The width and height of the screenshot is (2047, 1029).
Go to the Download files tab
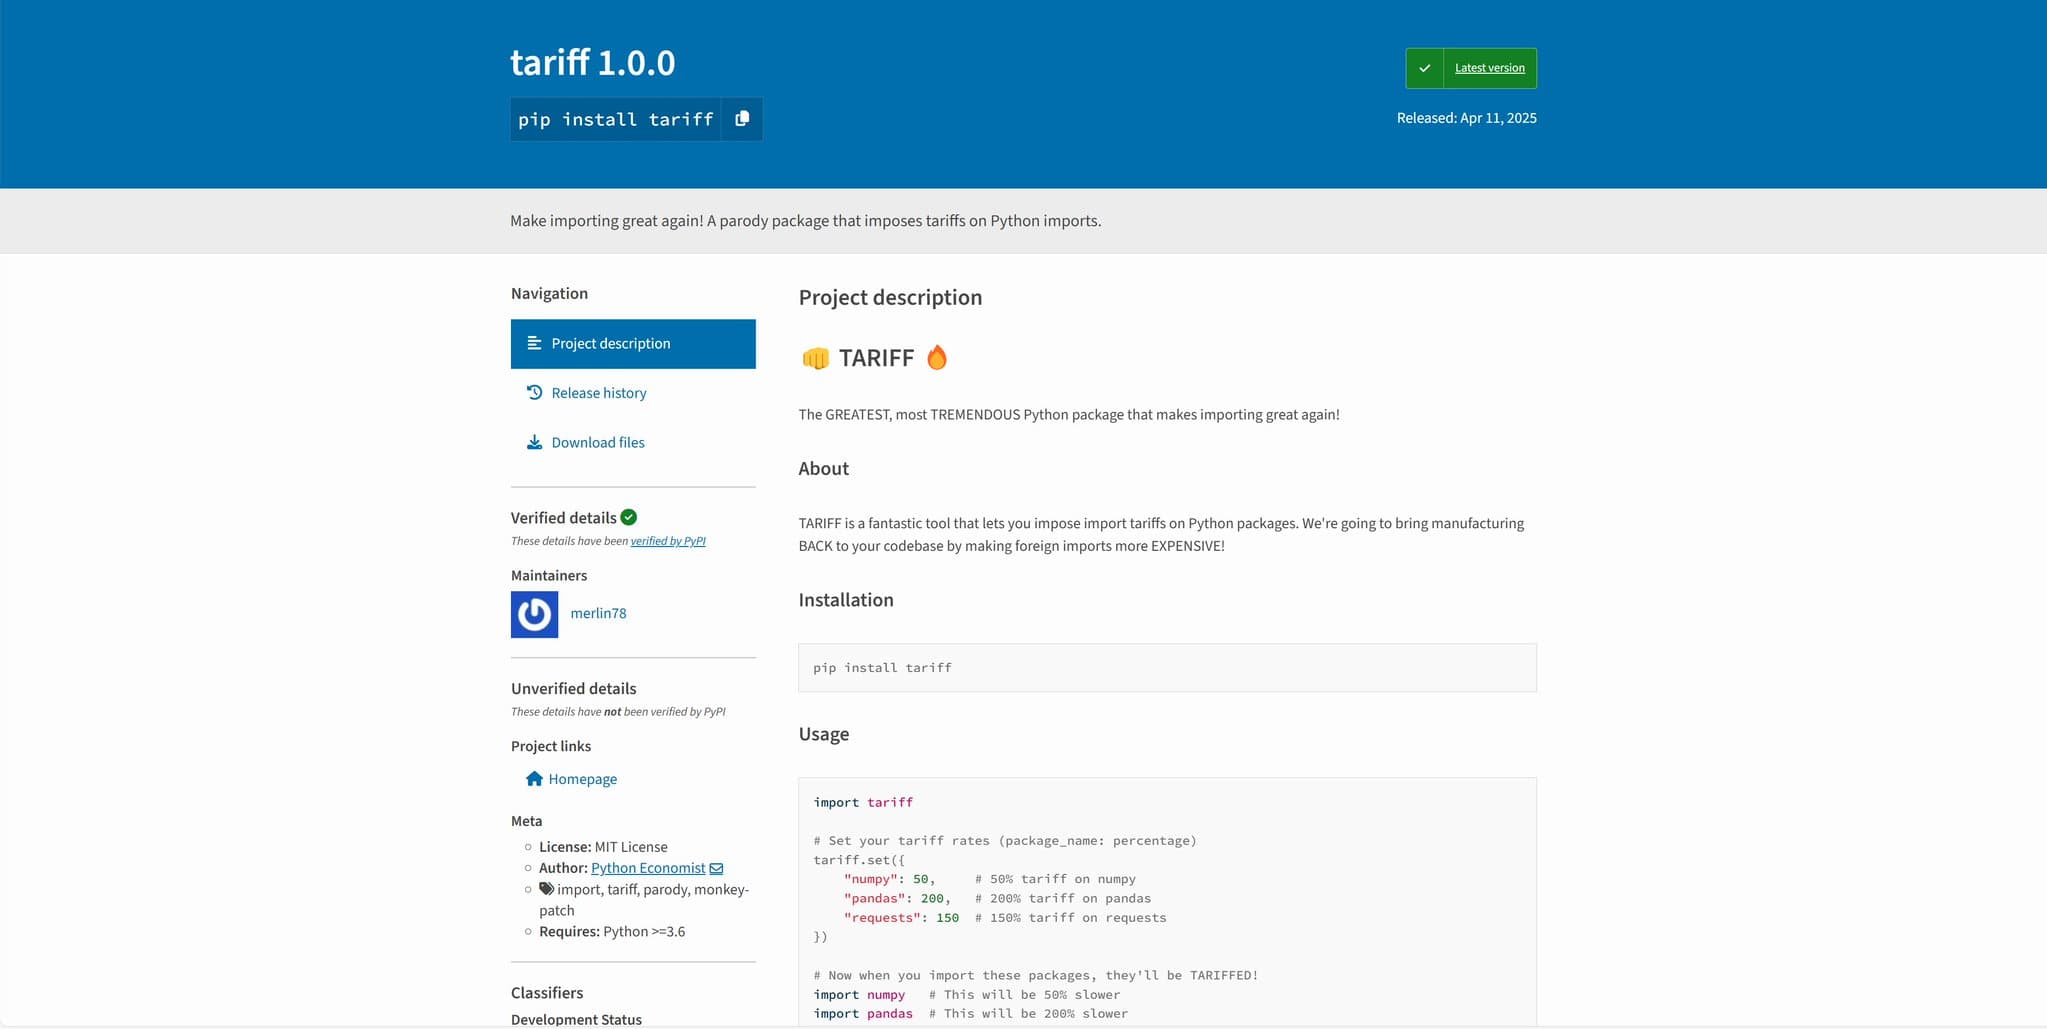coord(597,443)
